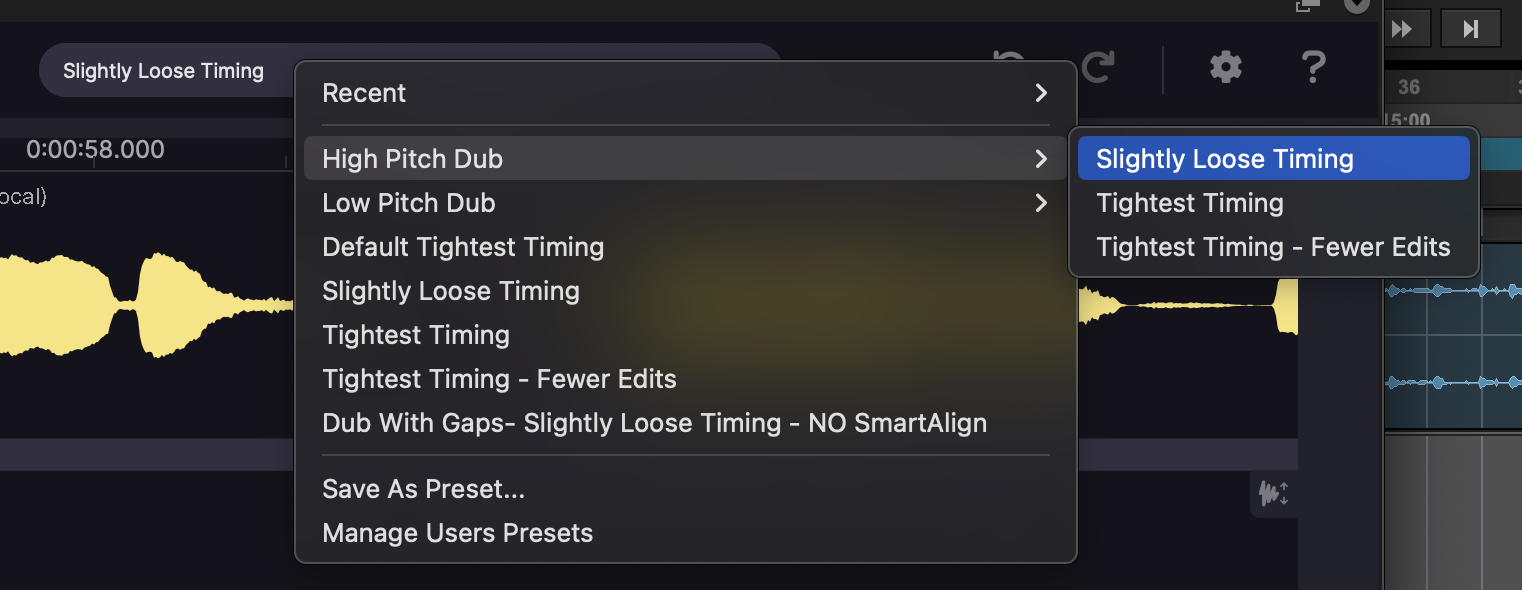Screen dimensions: 1522x590
Task: Open Manage Users Presets
Action: (x=457, y=533)
